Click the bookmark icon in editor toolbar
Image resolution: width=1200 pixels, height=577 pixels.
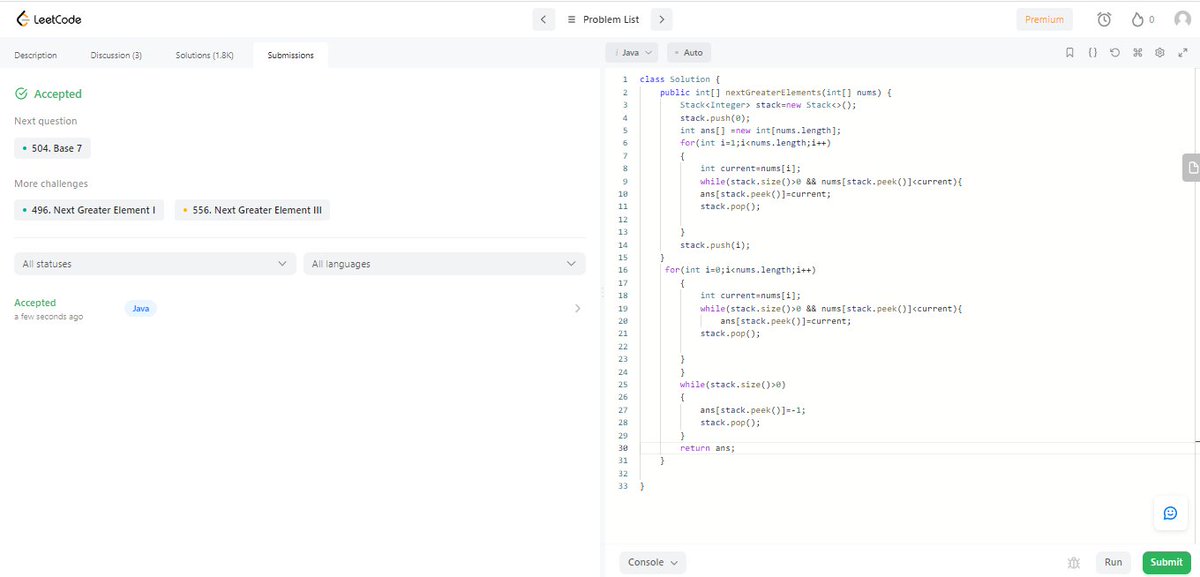[x=1069, y=52]
